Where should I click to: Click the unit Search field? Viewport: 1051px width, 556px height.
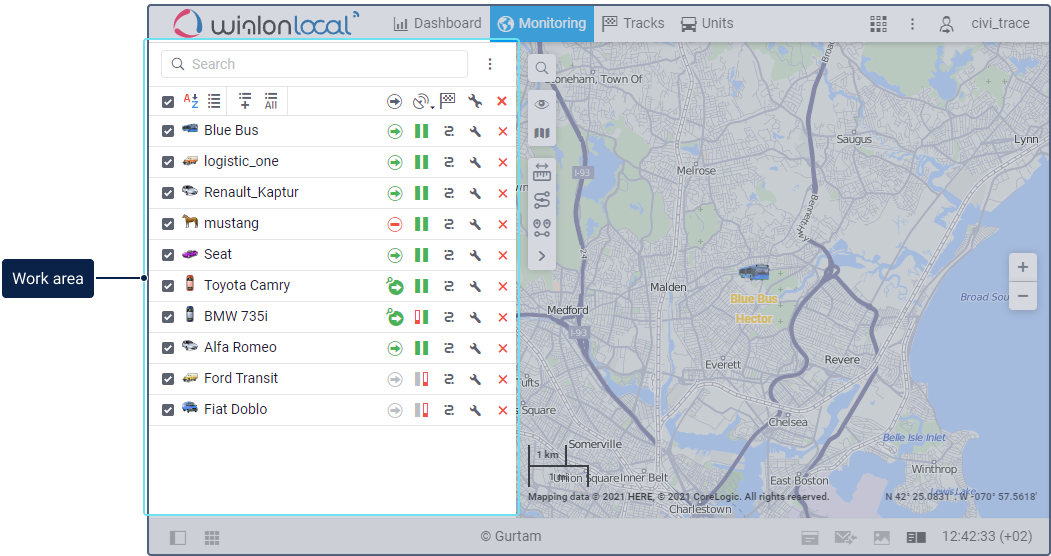pos(314,64)
